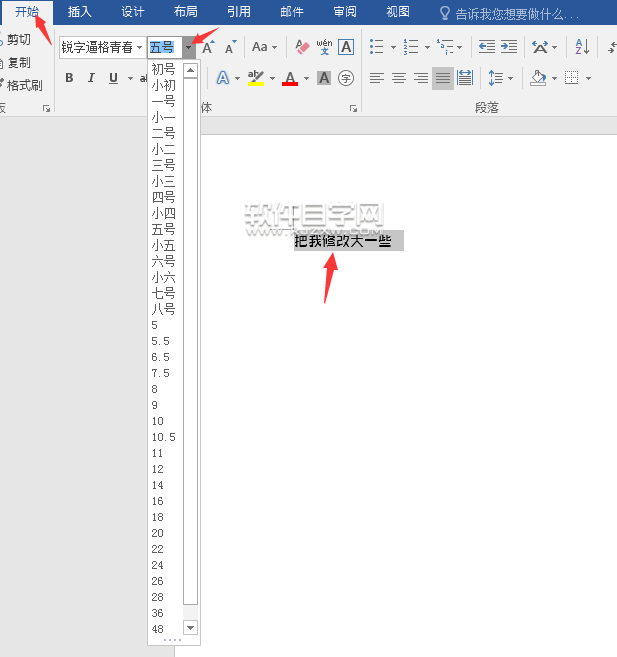
Task: Expand the Change Case (Aa) dropdown
Action: coord(274,47)
